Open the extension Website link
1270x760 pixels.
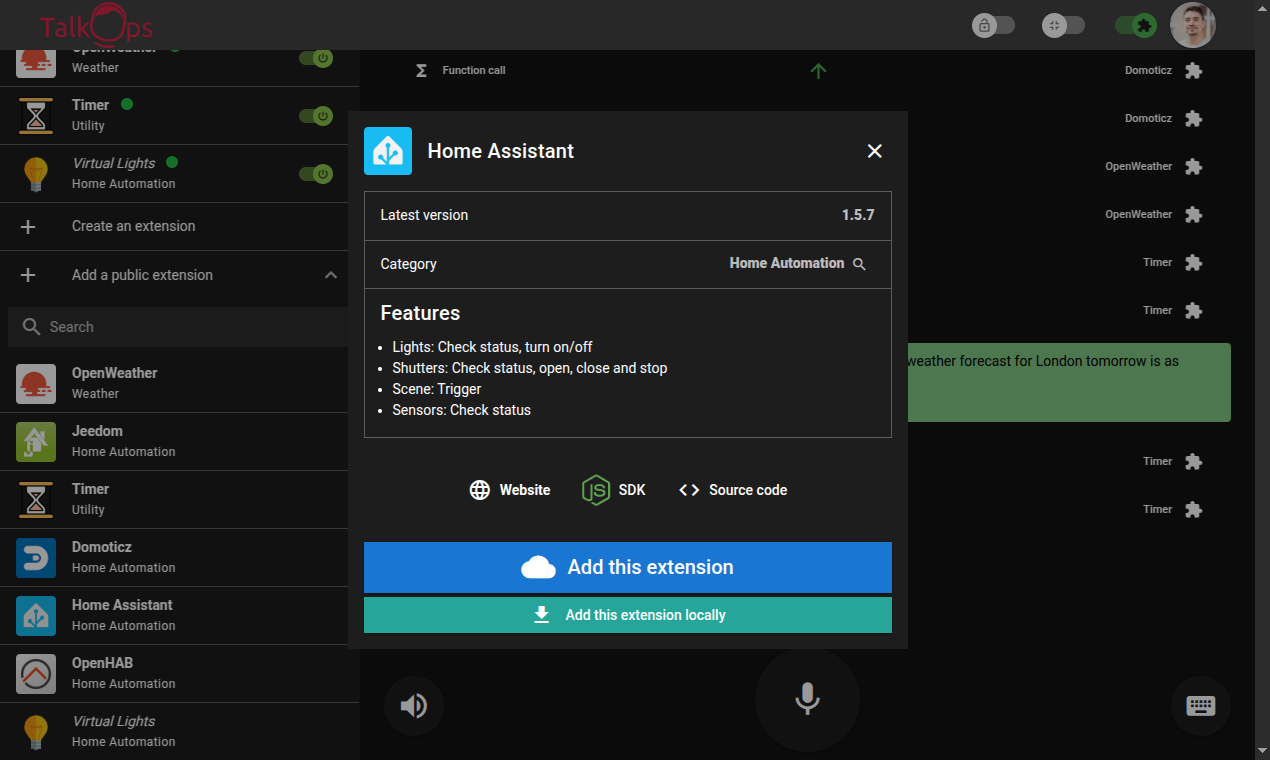click(510, 490)
